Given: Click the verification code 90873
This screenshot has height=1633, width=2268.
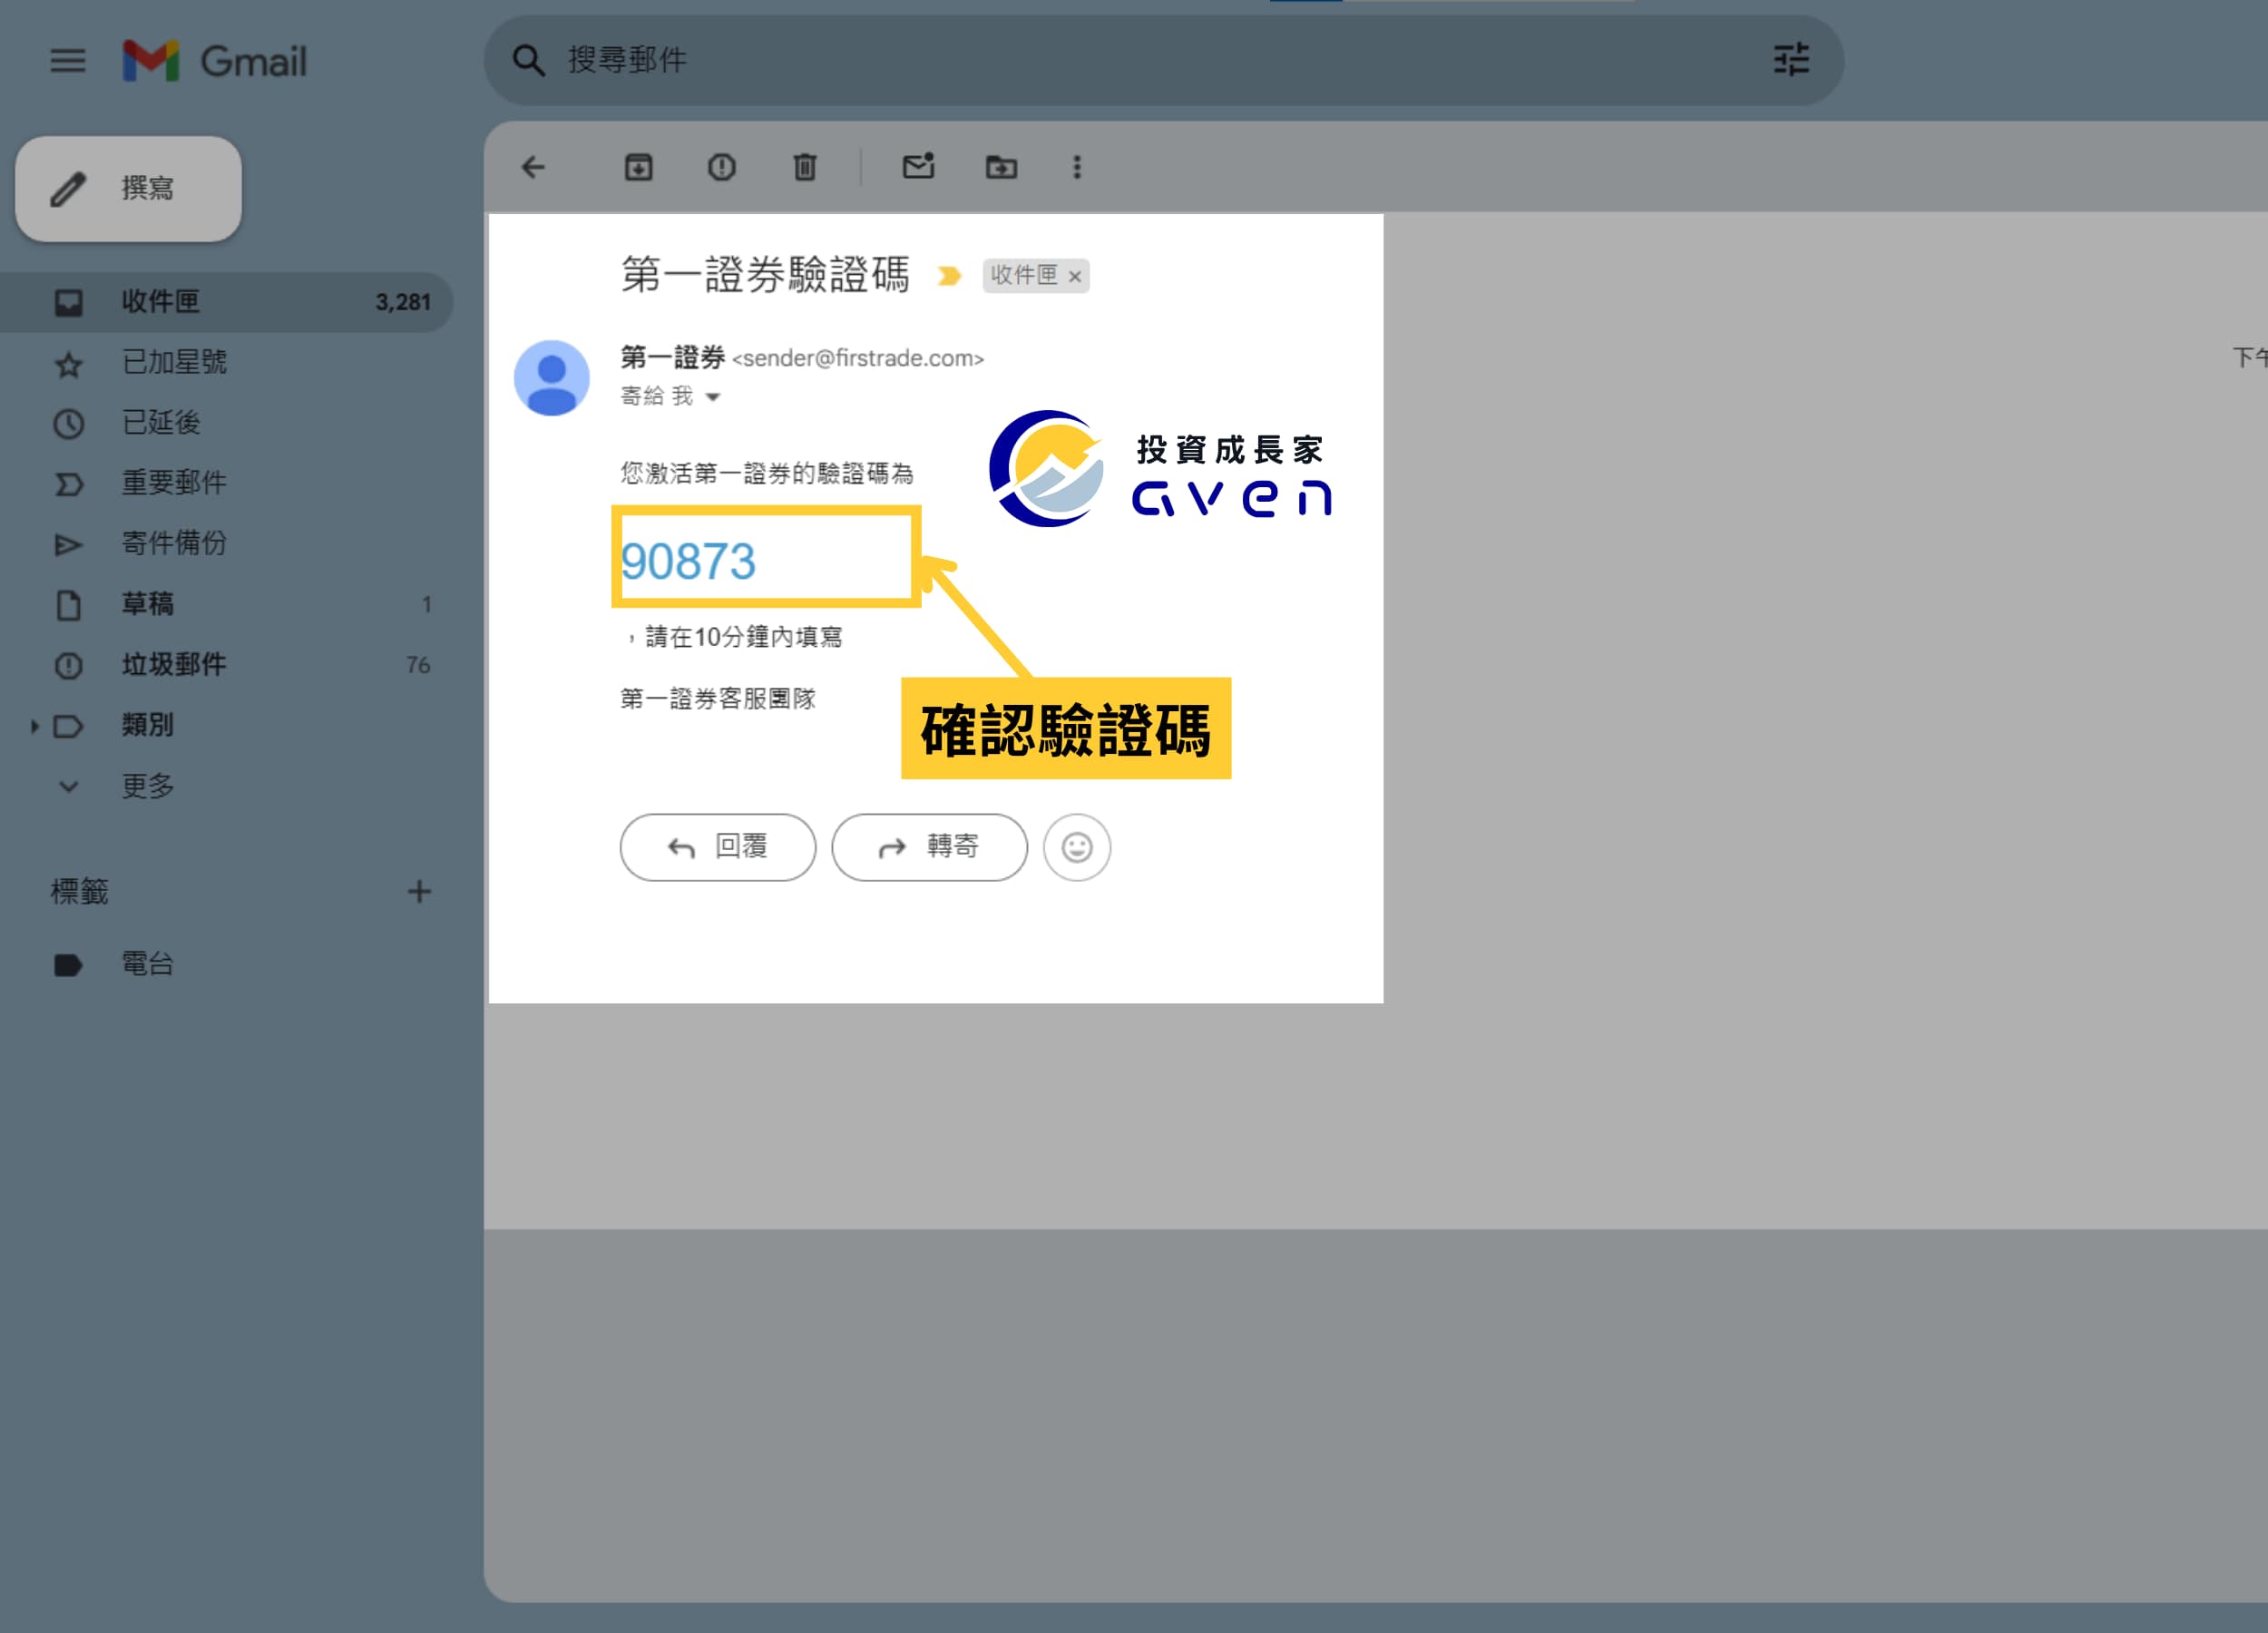Looking at the screenshot, I should pos(688,561).
